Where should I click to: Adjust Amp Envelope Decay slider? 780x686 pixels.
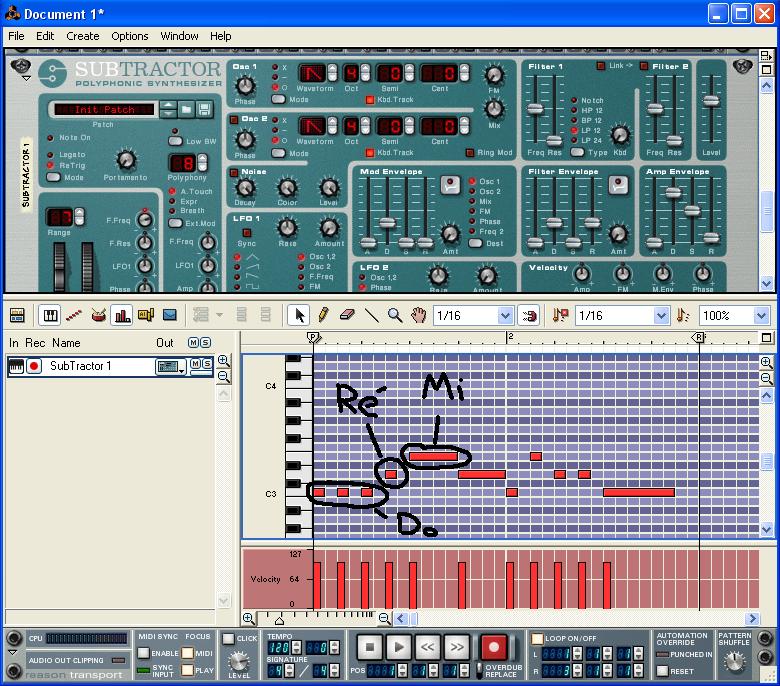coord(673,192)
